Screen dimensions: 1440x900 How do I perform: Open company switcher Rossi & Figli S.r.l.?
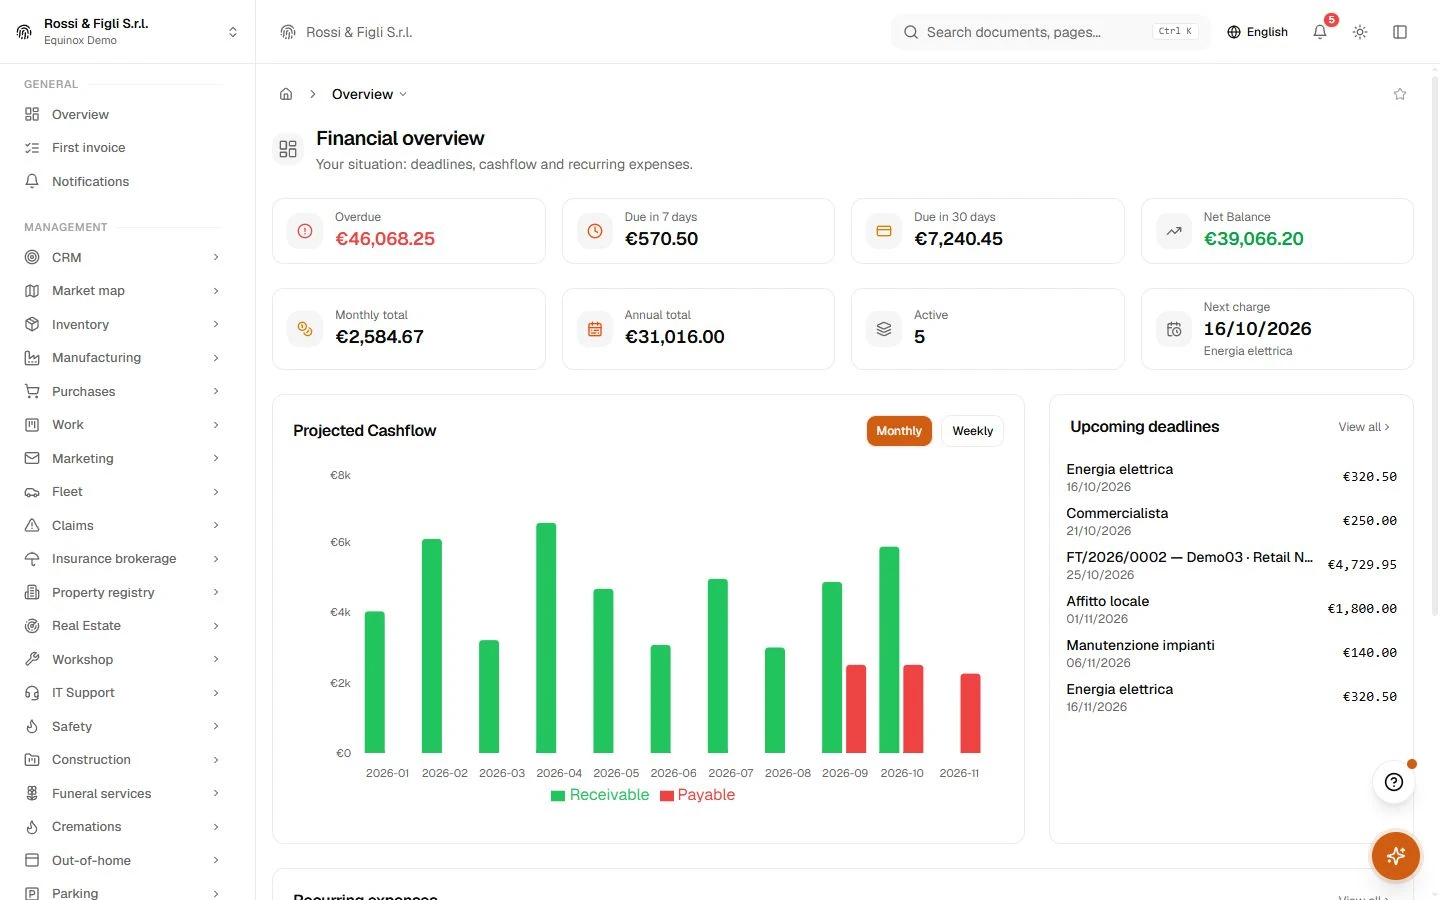(x=128, y=32)
